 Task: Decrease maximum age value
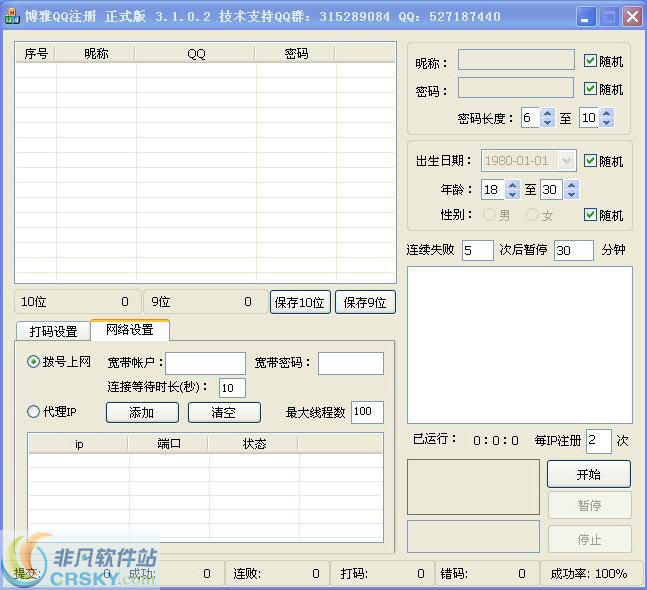click(571, 194)
